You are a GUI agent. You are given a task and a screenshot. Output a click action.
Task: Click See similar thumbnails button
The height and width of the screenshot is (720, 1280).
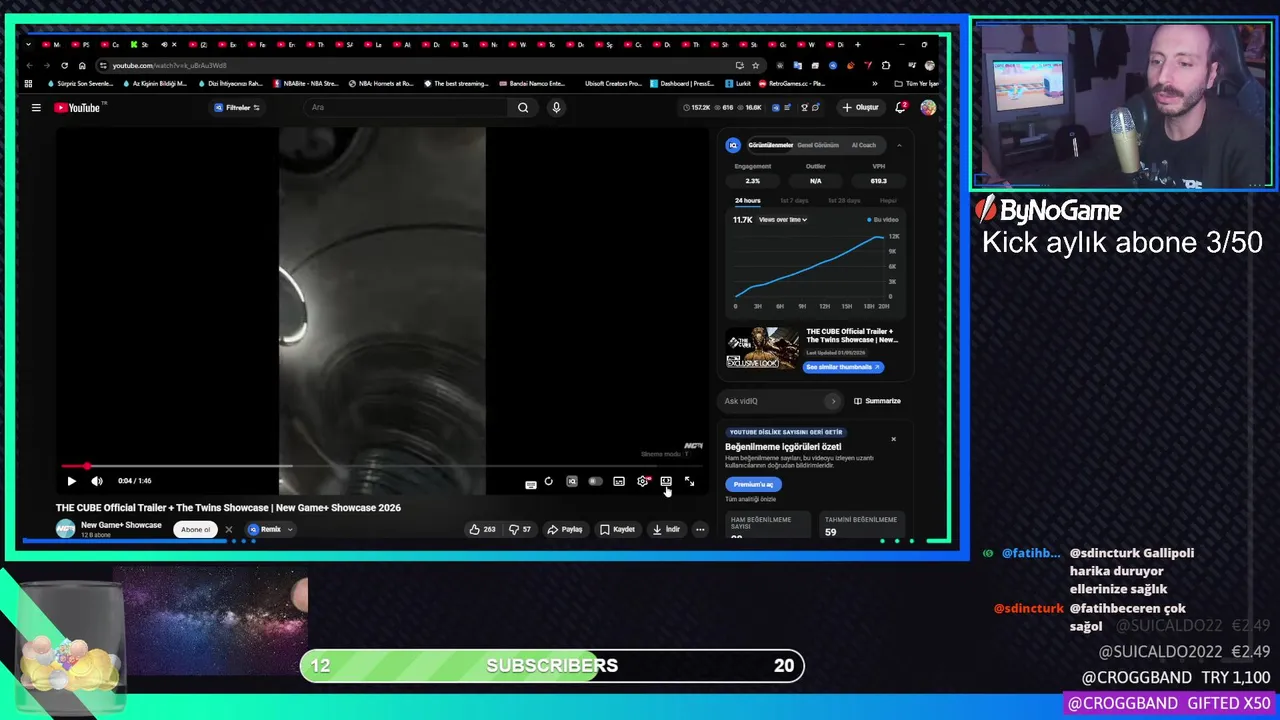click(844, 367)
